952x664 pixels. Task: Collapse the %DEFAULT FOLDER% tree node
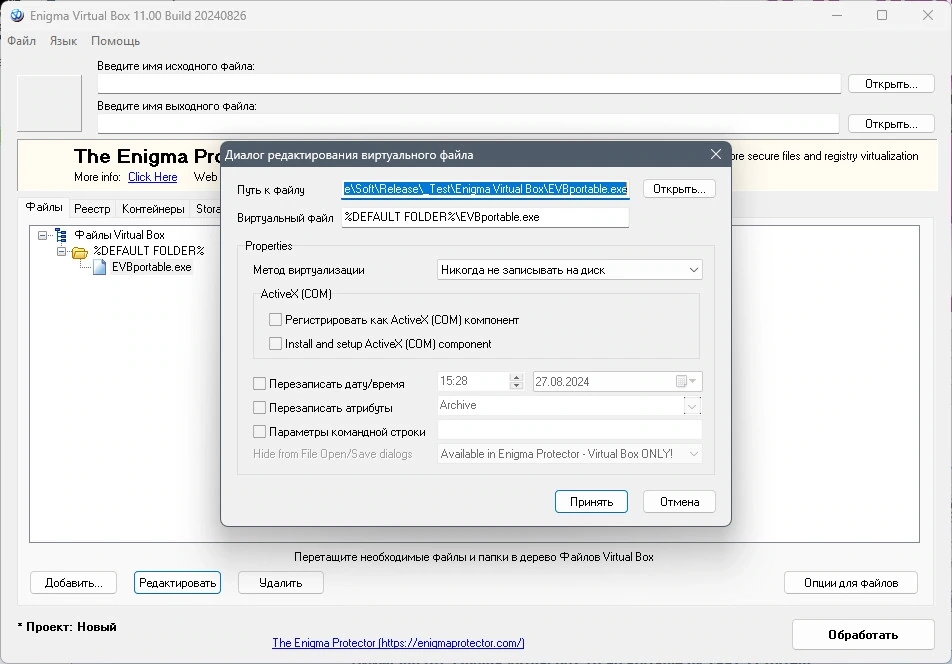coord(61,251)
